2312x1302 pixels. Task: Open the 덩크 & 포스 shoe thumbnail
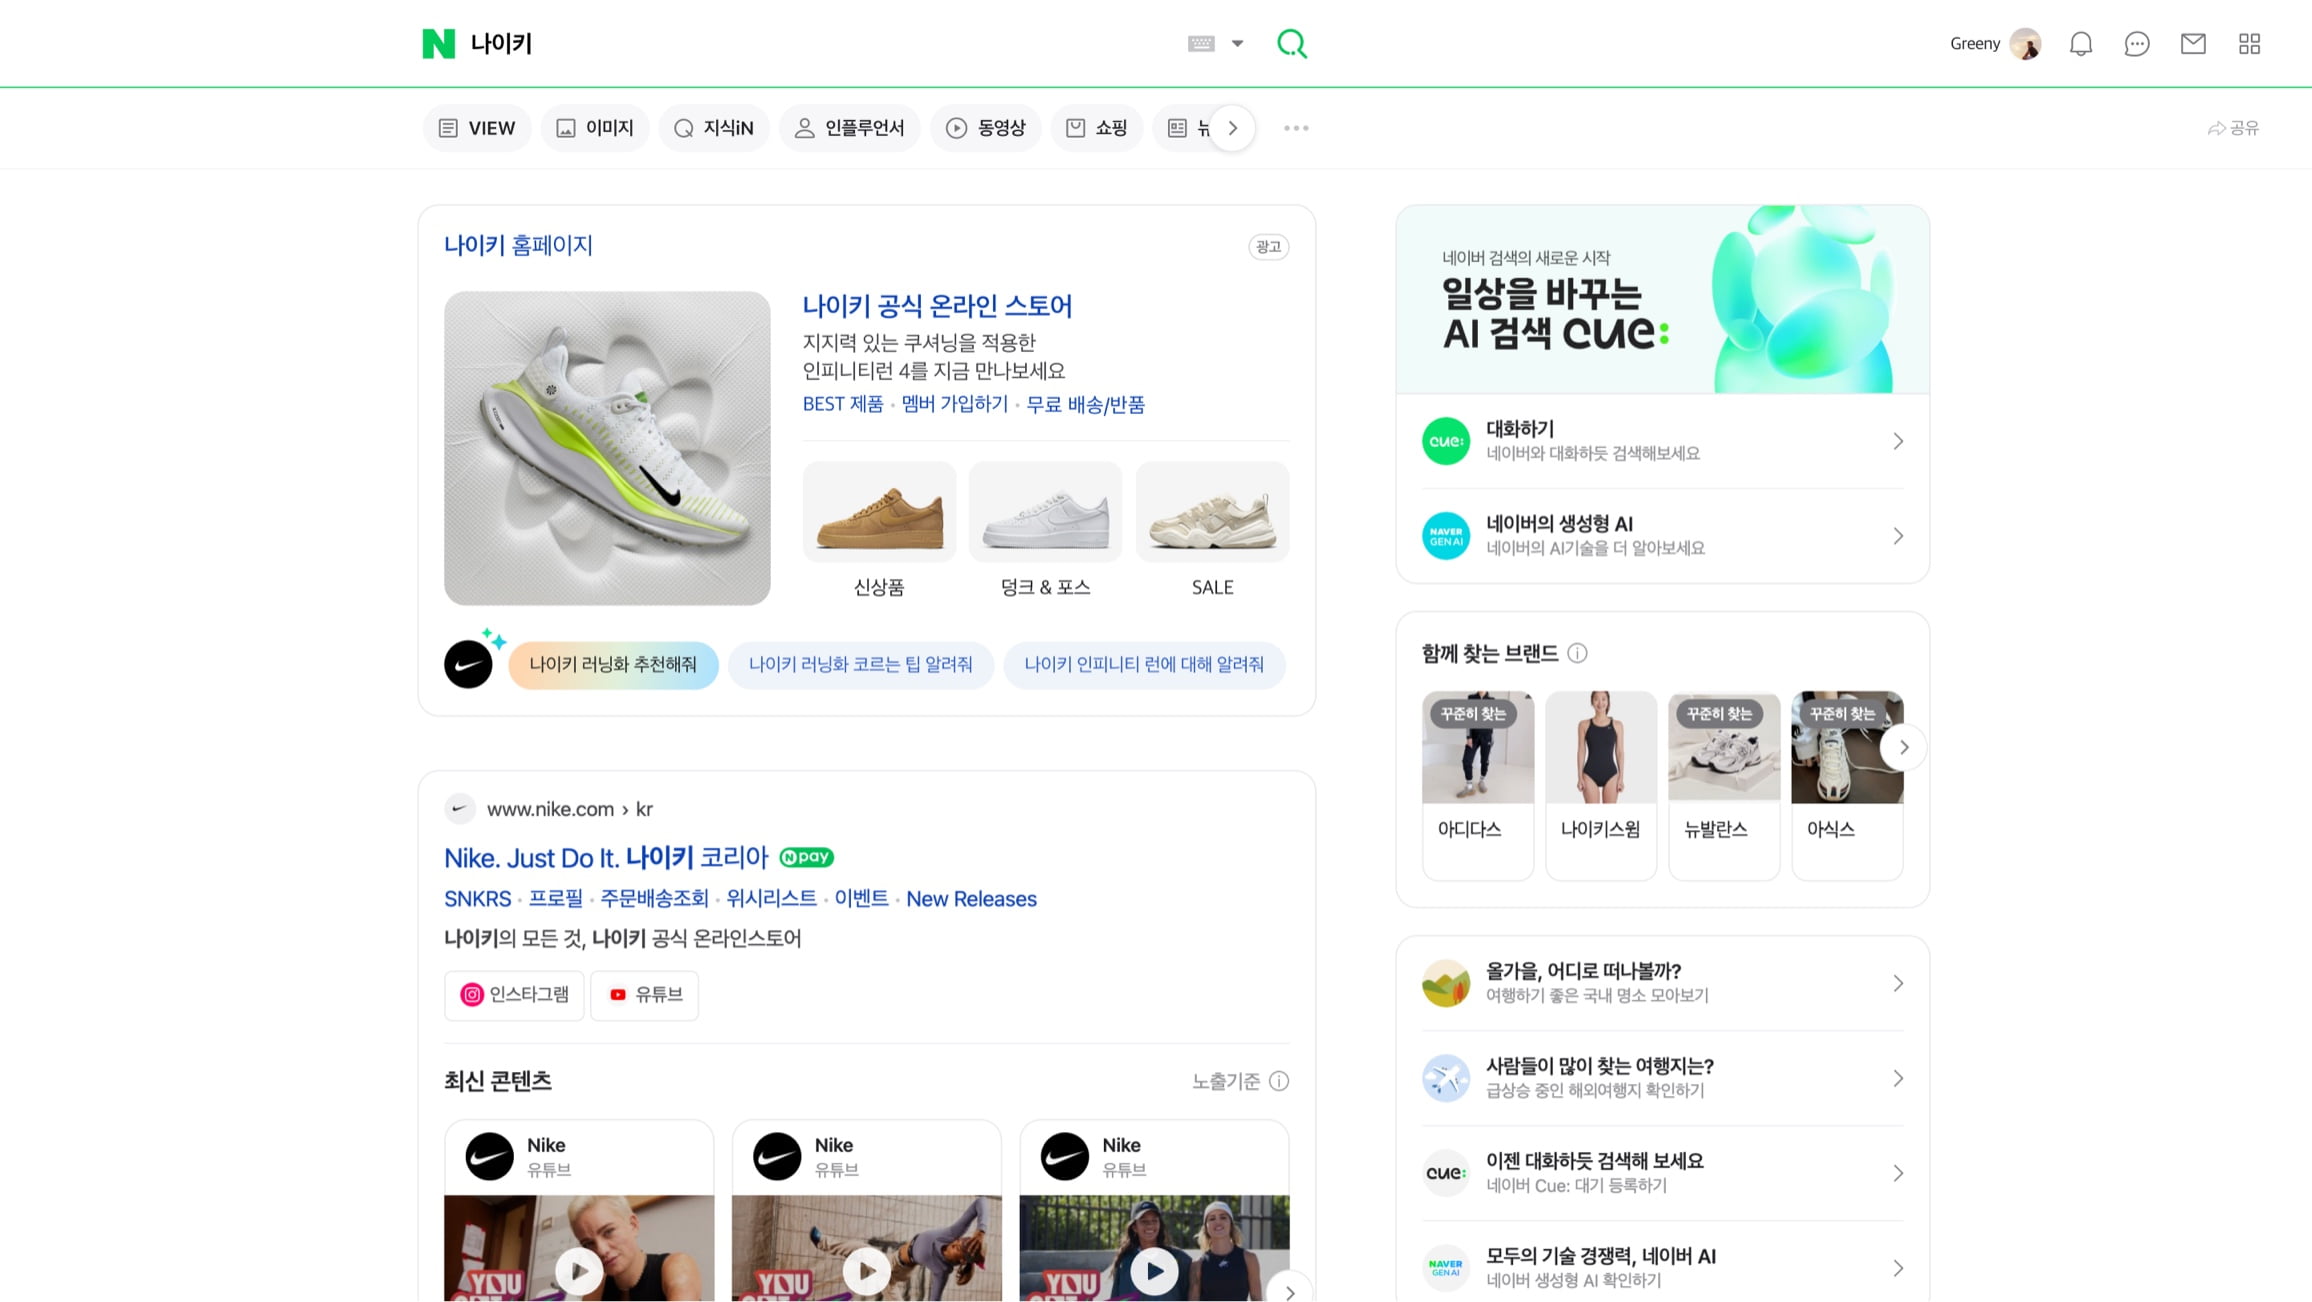coord(1045,512)
